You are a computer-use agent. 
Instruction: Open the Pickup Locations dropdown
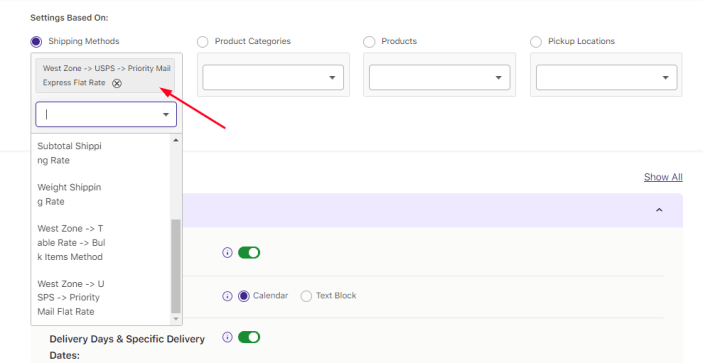[607, 78]
